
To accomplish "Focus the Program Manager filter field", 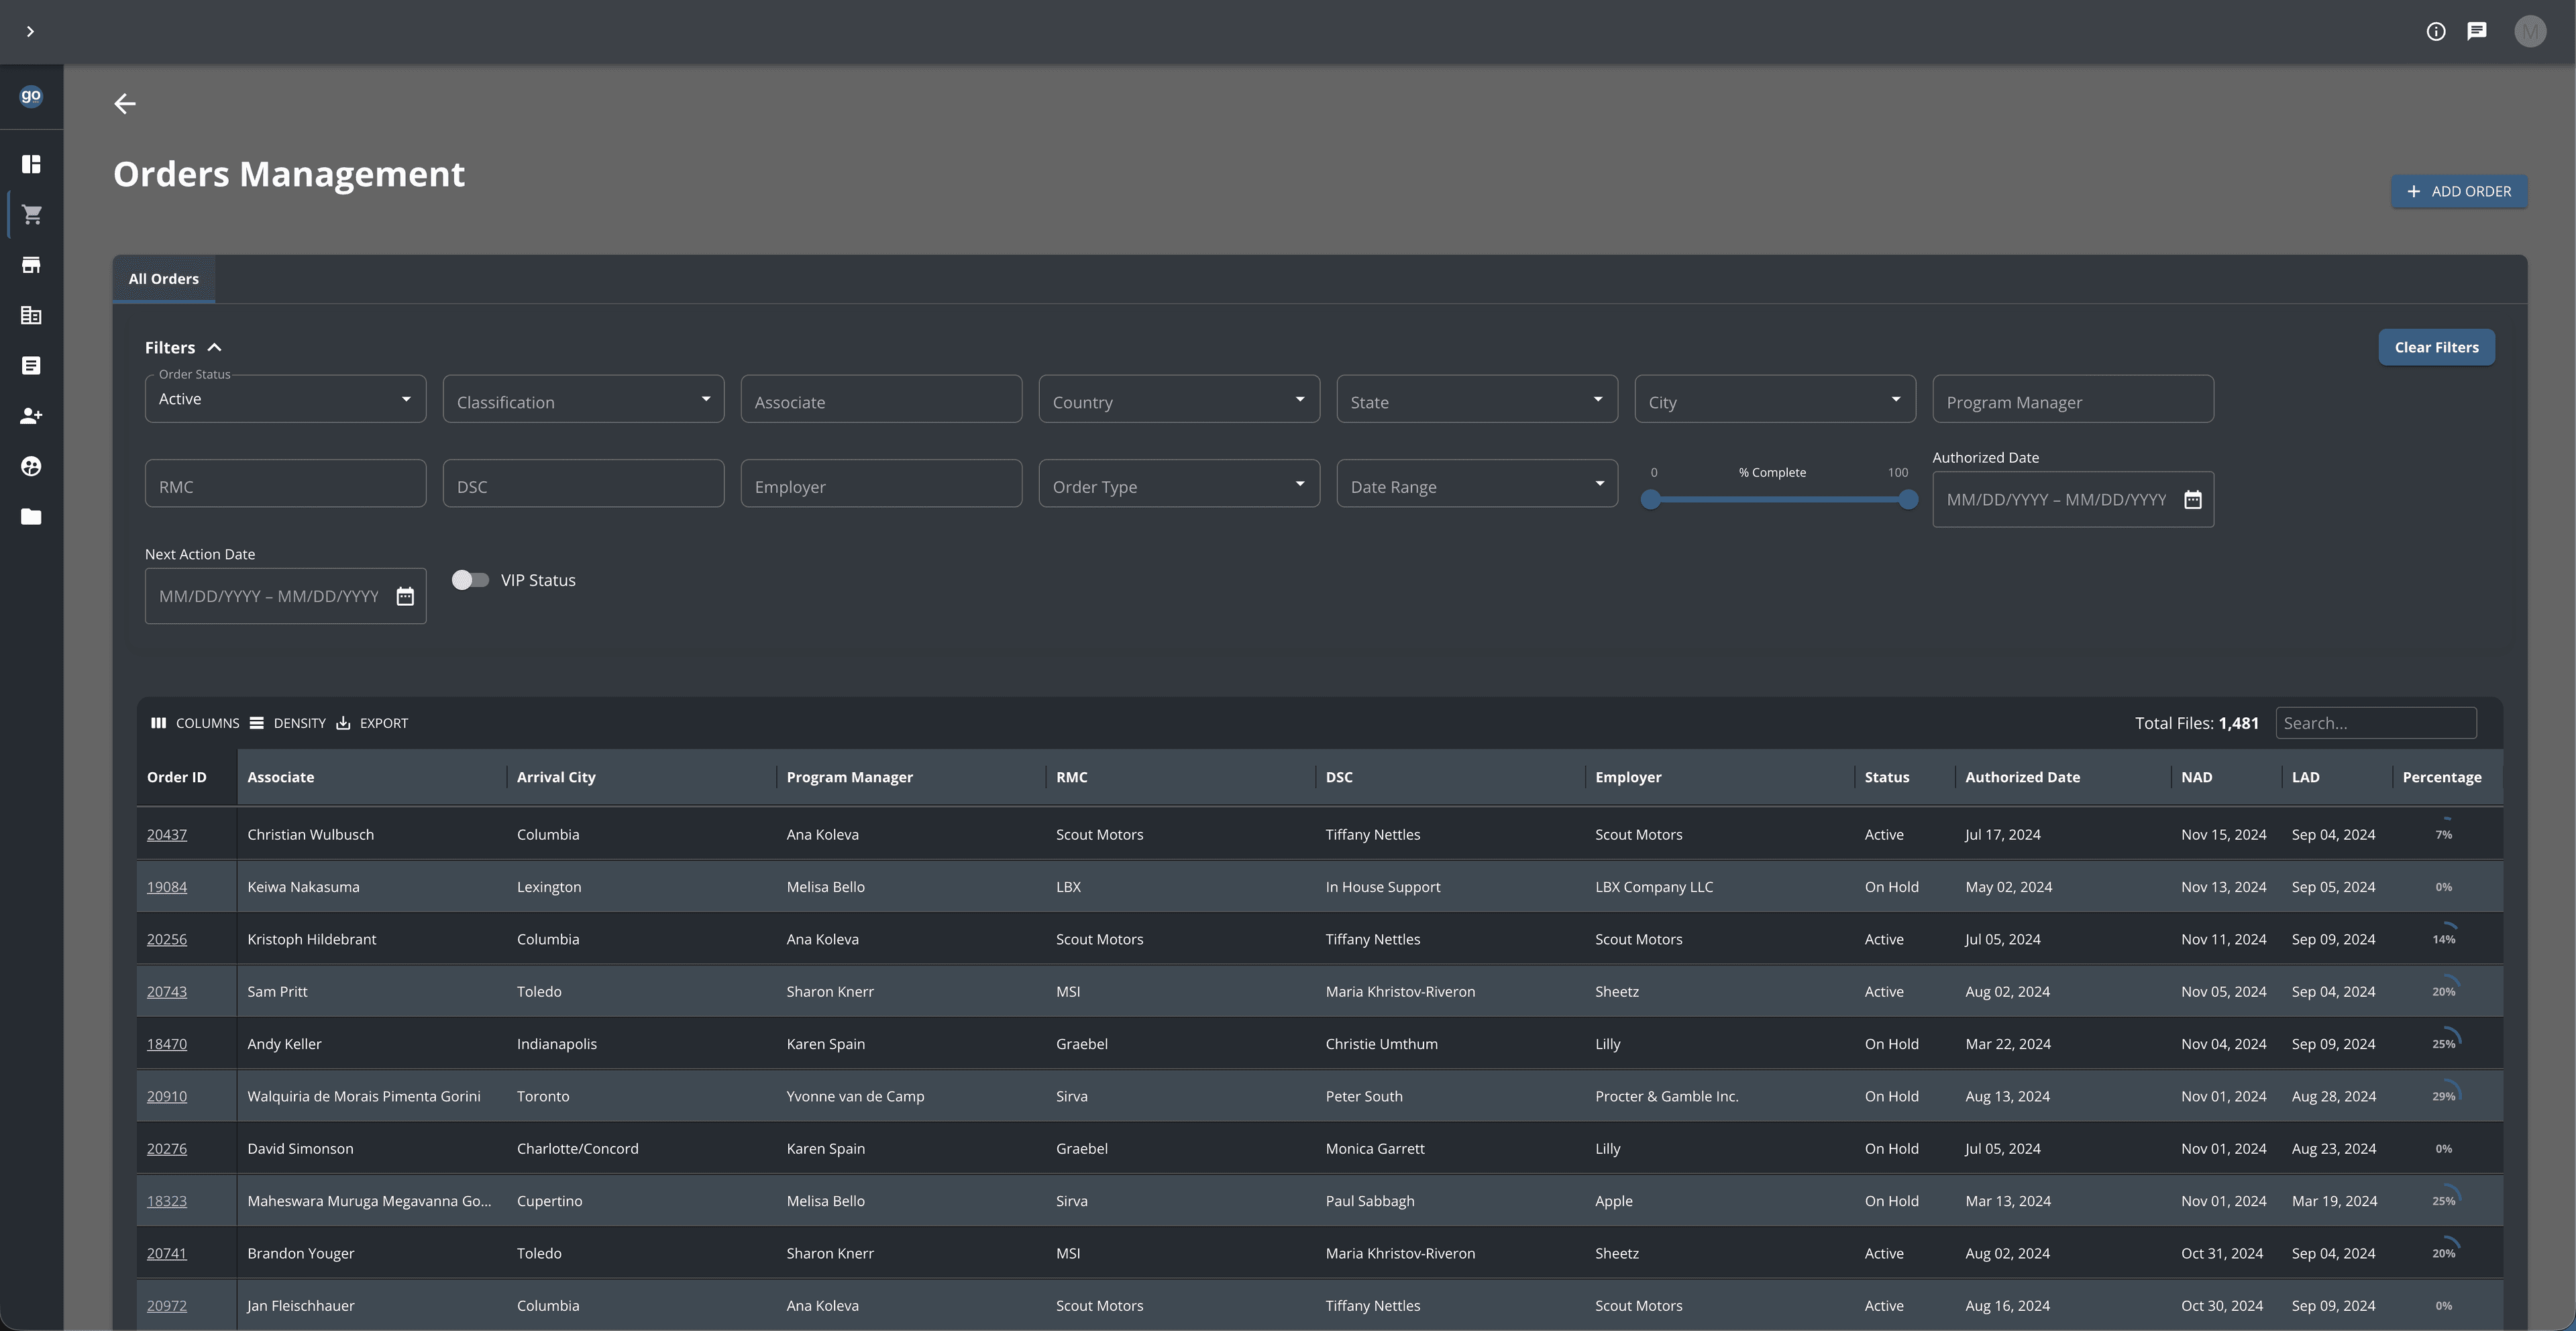I will [x=2073, y=399].
